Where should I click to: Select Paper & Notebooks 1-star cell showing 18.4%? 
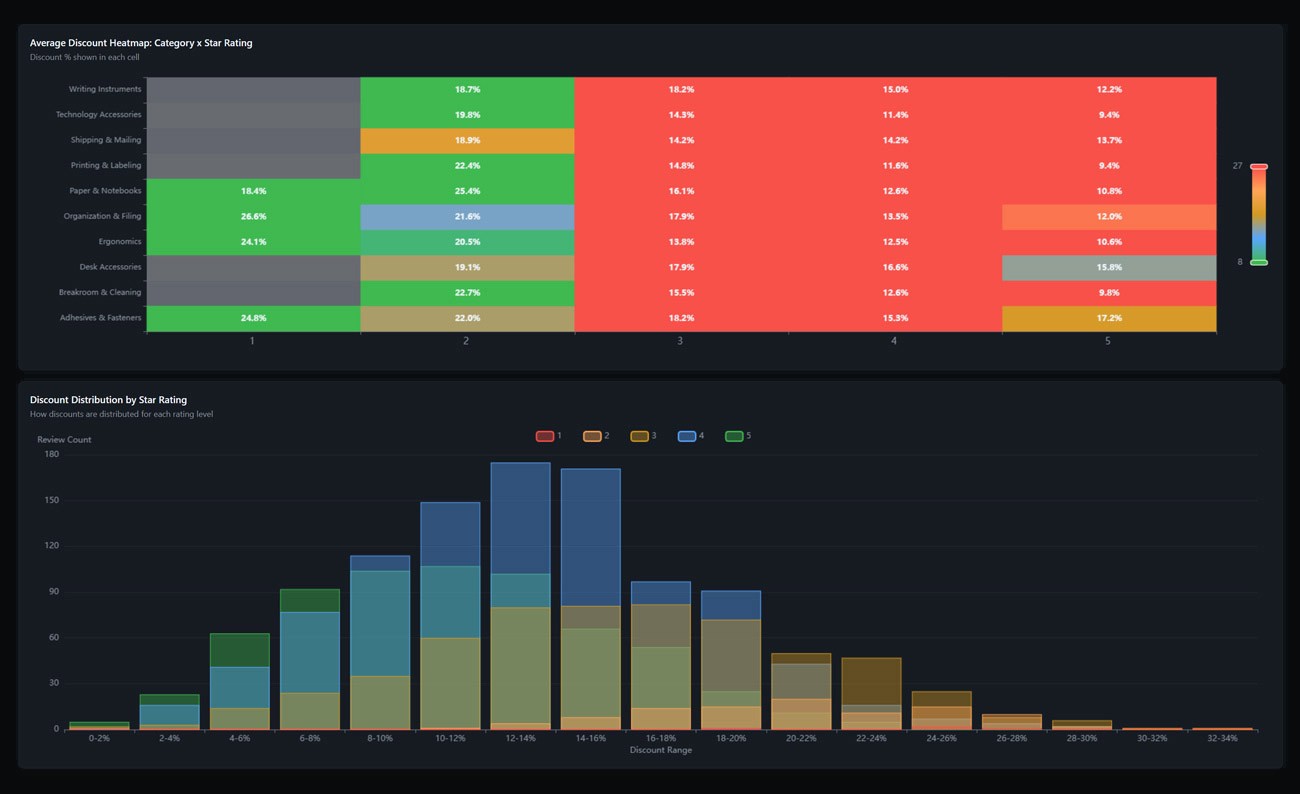[253, 191]
